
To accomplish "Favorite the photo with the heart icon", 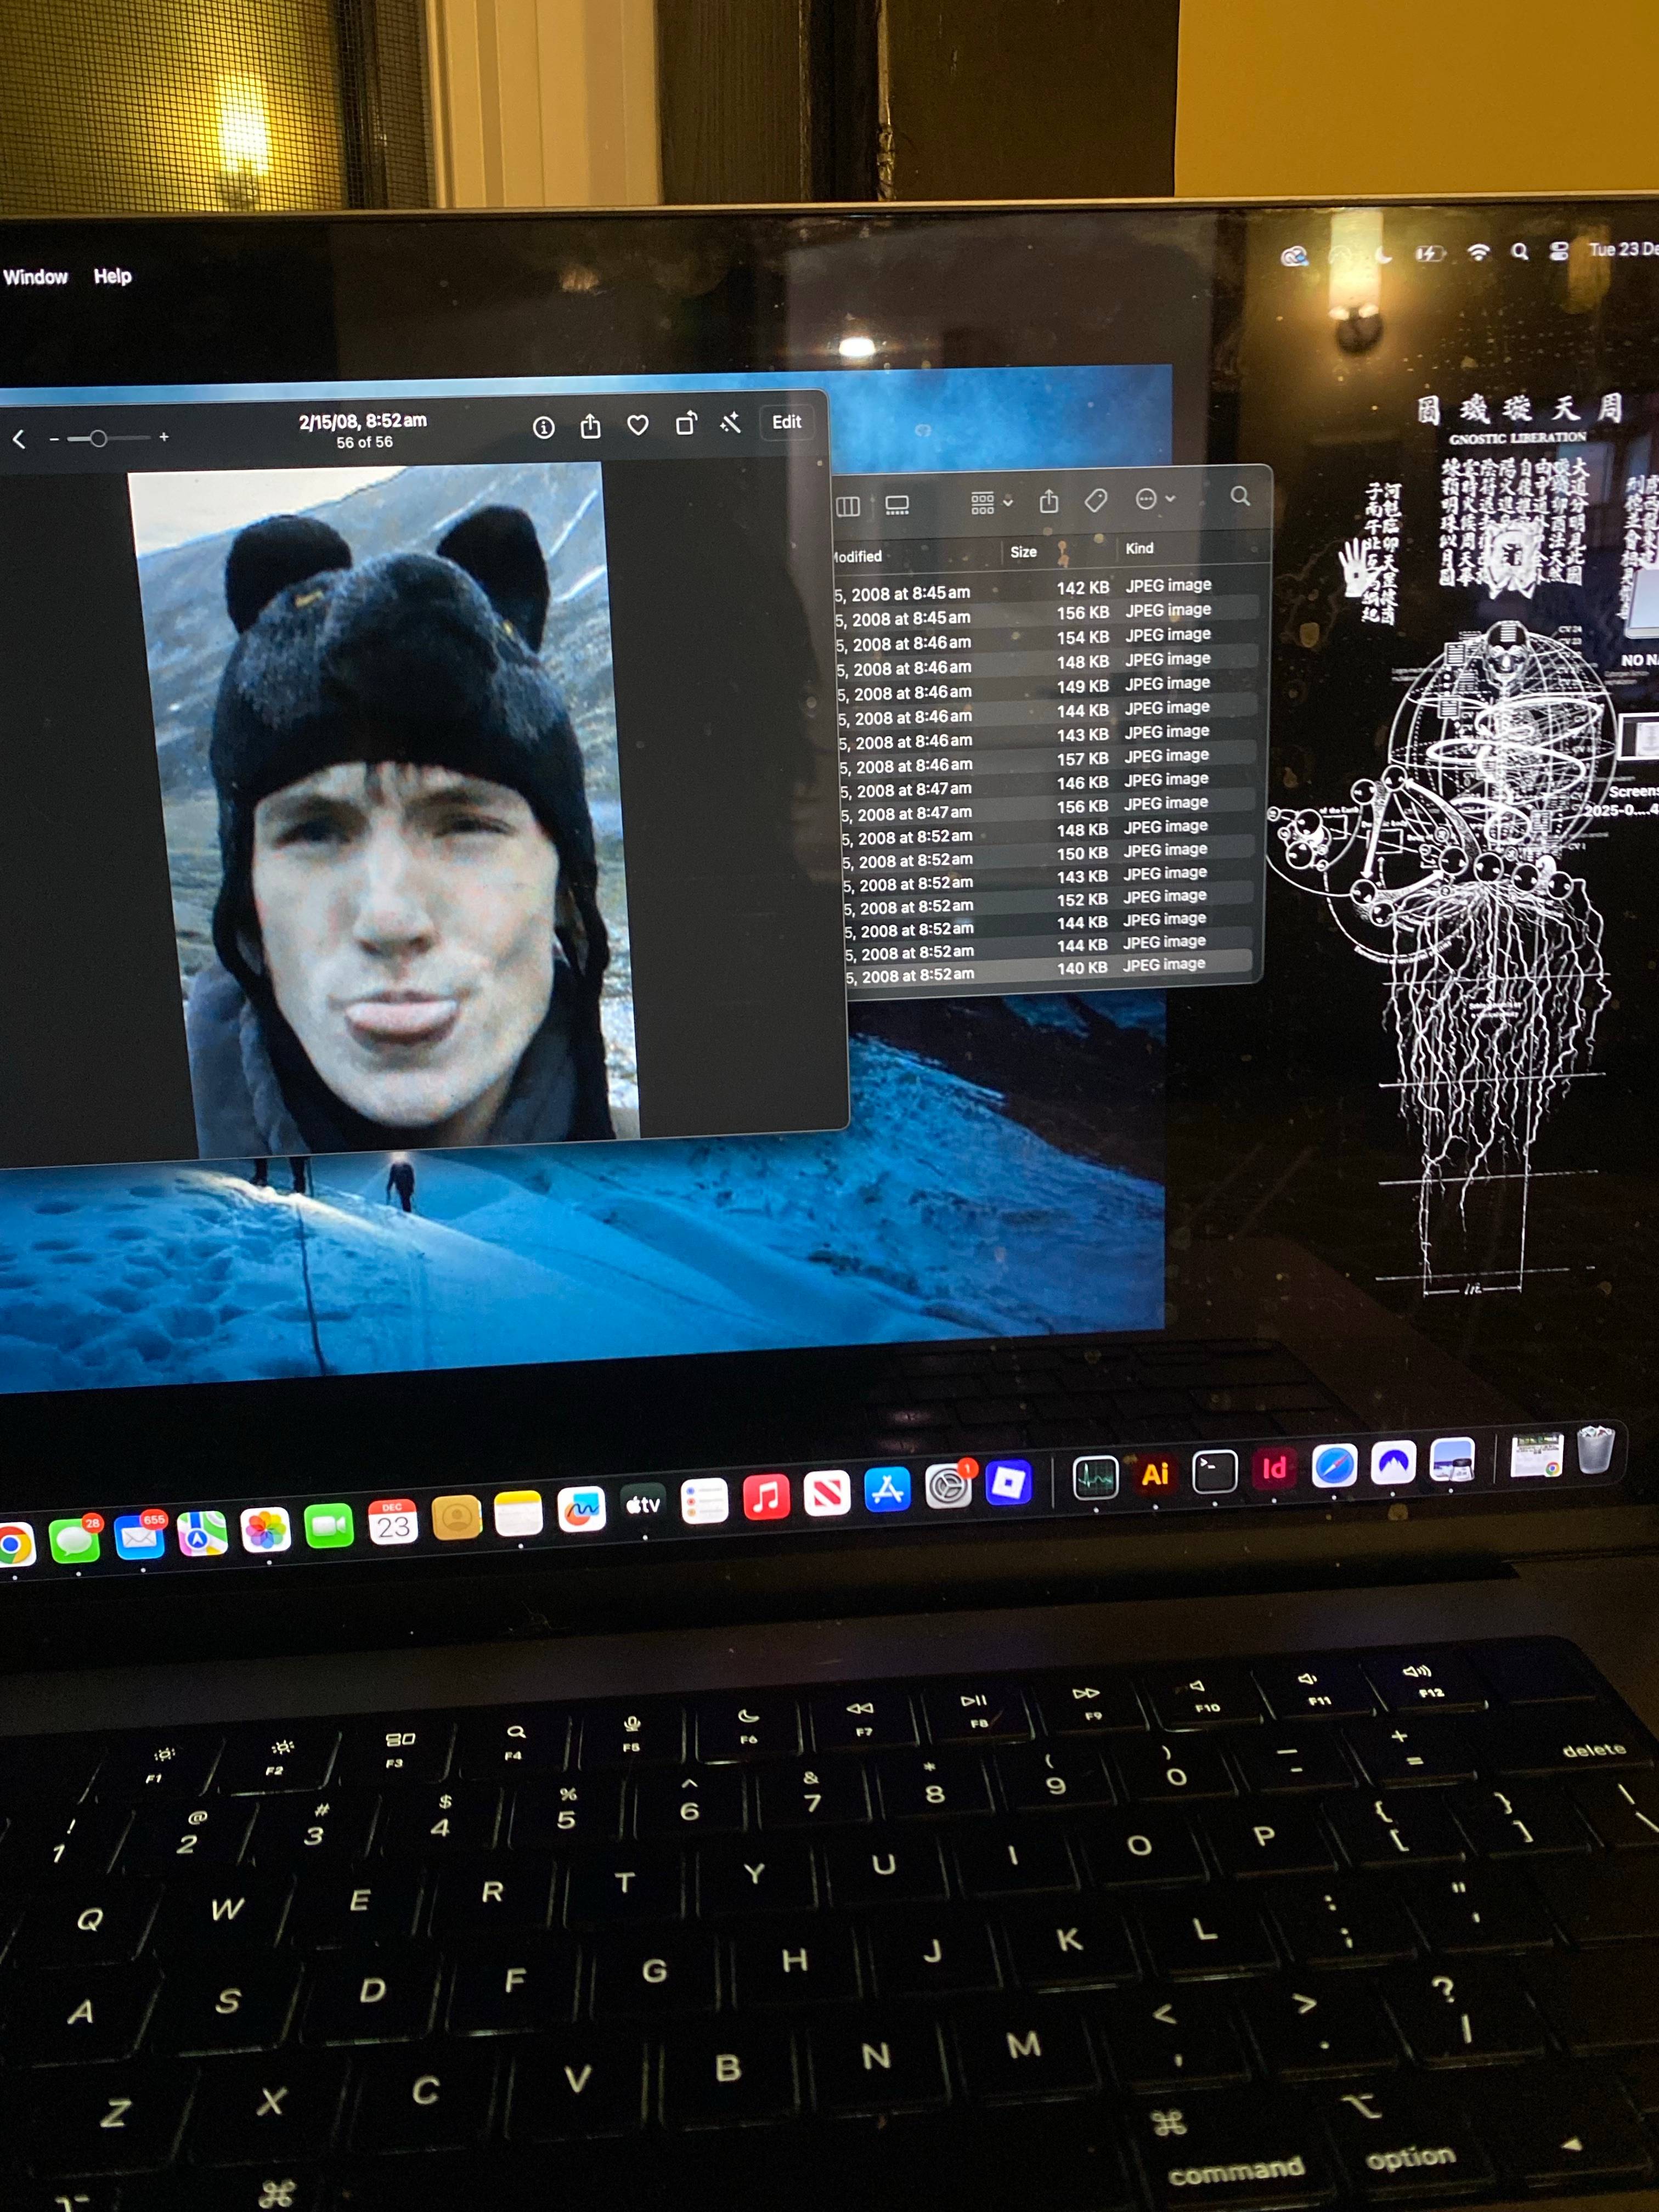I will (x=637, y=425).
